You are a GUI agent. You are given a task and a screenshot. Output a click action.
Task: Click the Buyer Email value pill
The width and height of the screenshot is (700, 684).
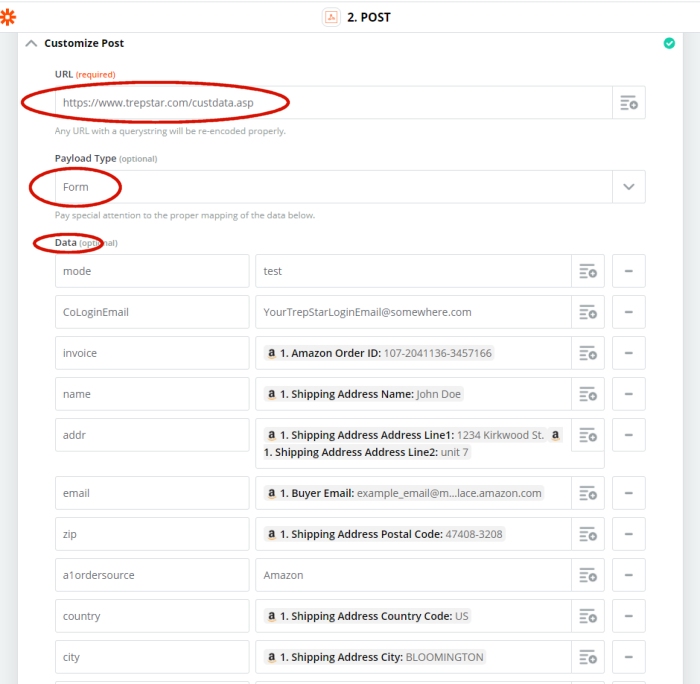(x=404, y=493)
